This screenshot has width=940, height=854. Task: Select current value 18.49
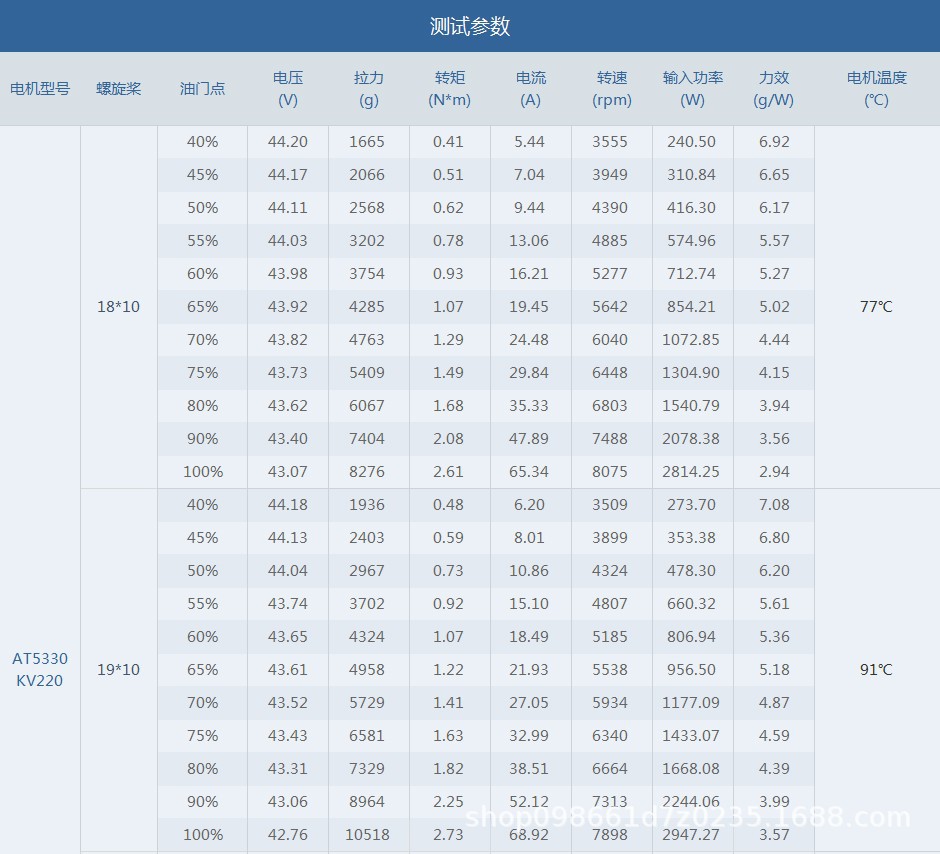529,636
